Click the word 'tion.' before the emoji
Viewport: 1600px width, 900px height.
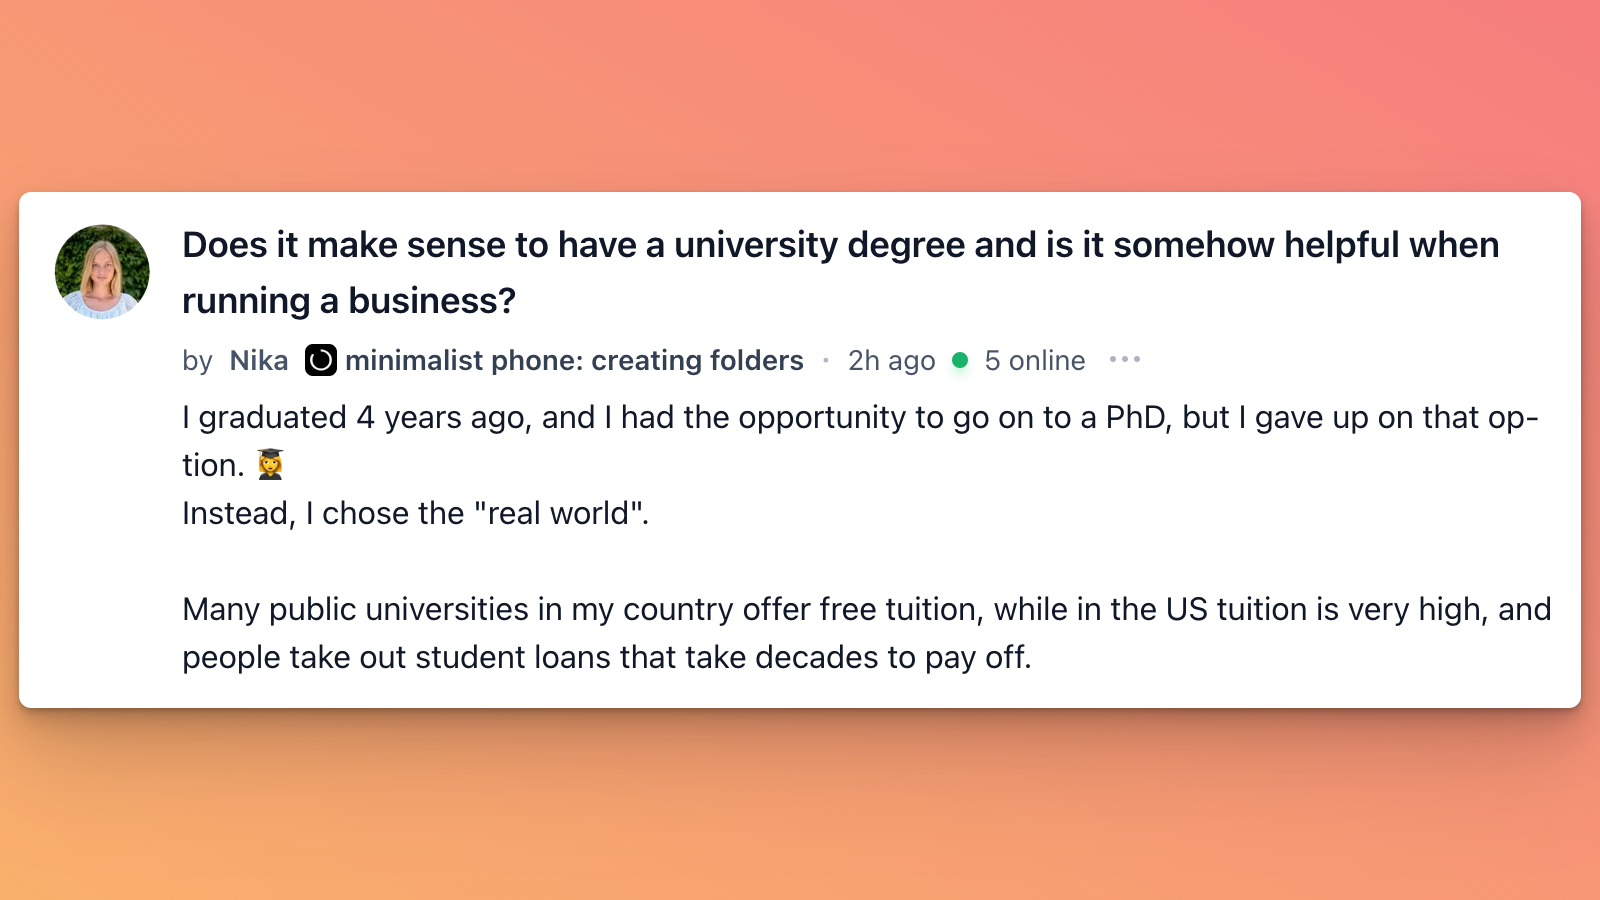click(x=213, y=465)
